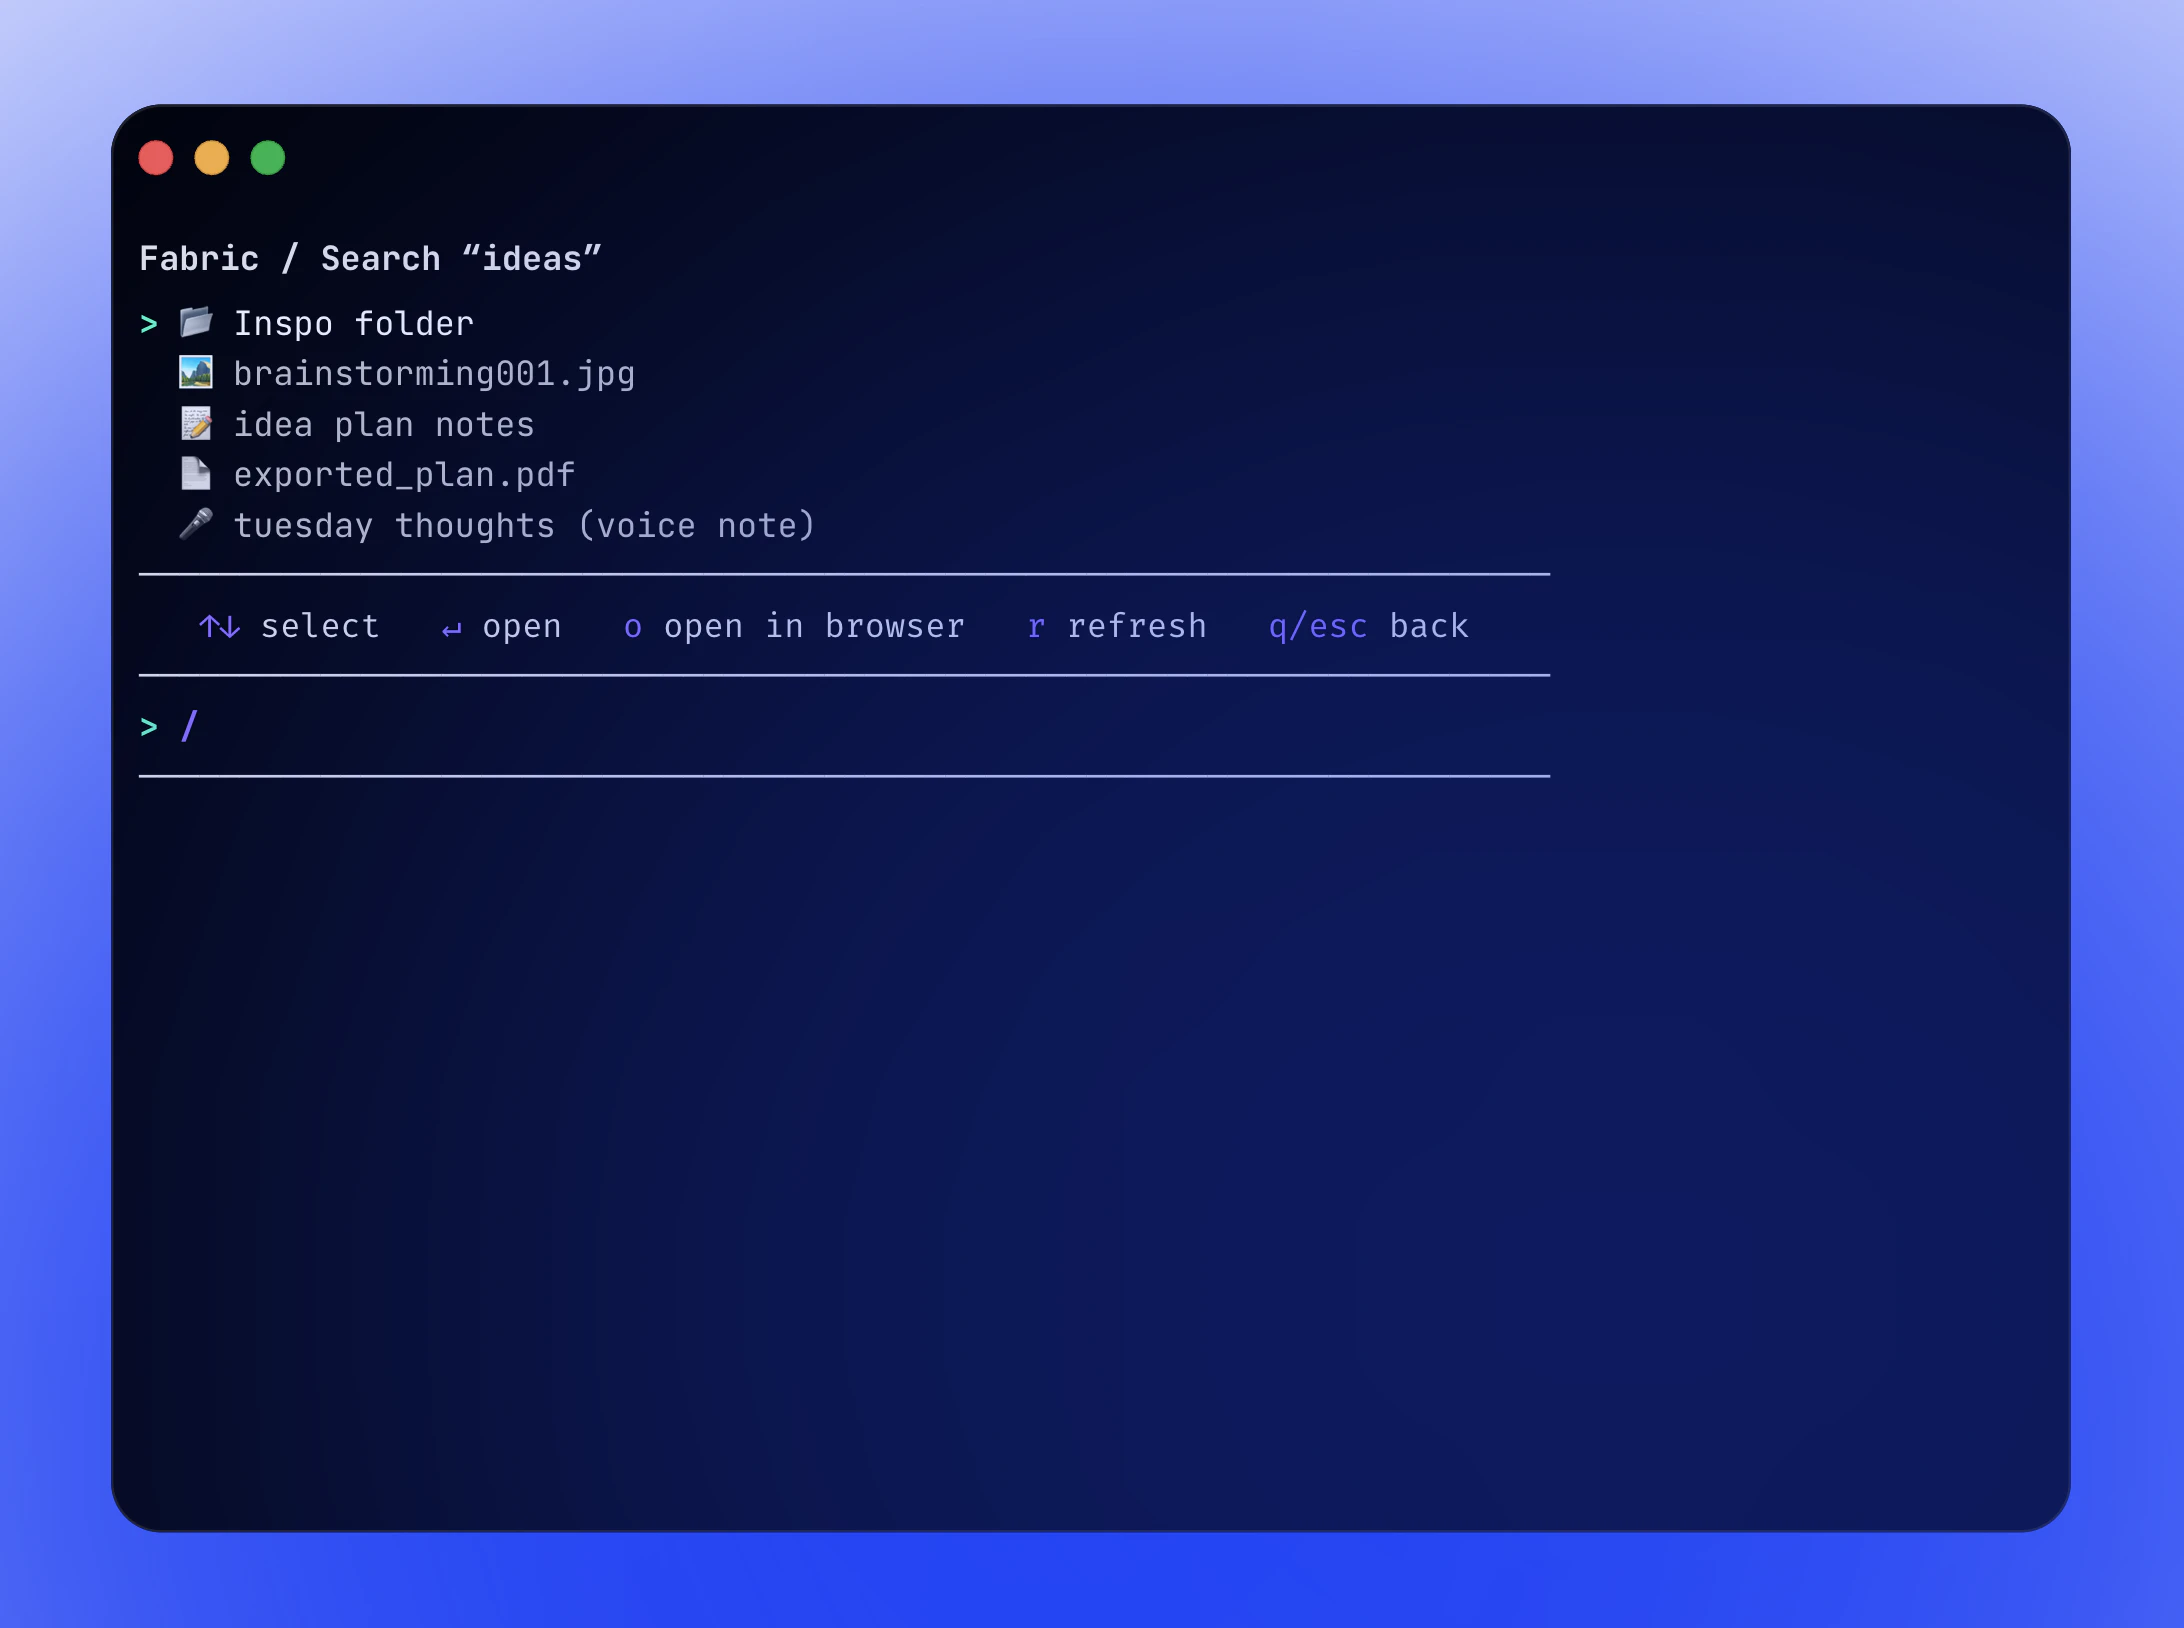Open the Inspo folder result
Screen dimensions: 2184x1628
coord(354,322)
